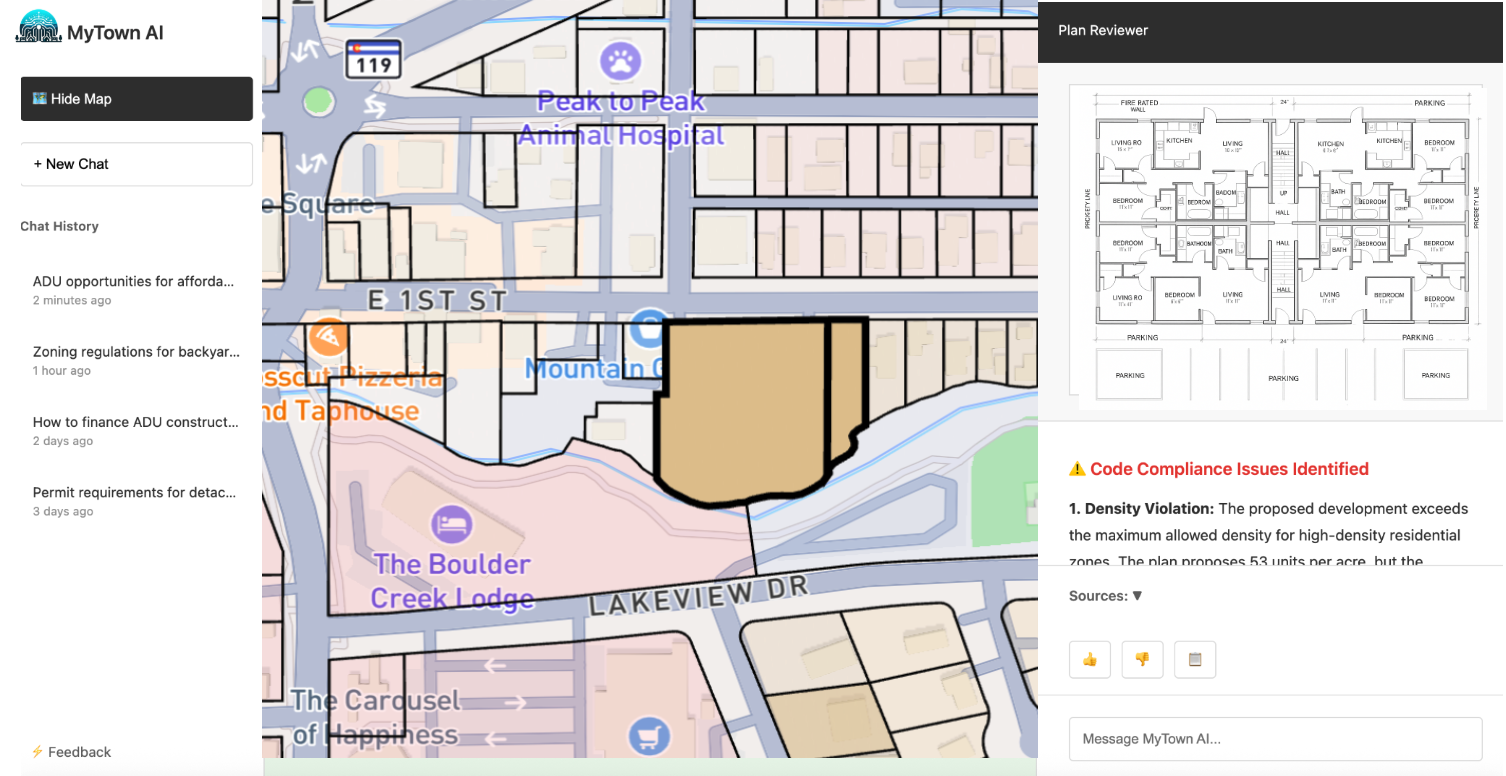This screenshot has height=776, width=1506.
Task: Click the shopping cart map marker
Action: tap(647, 737)
